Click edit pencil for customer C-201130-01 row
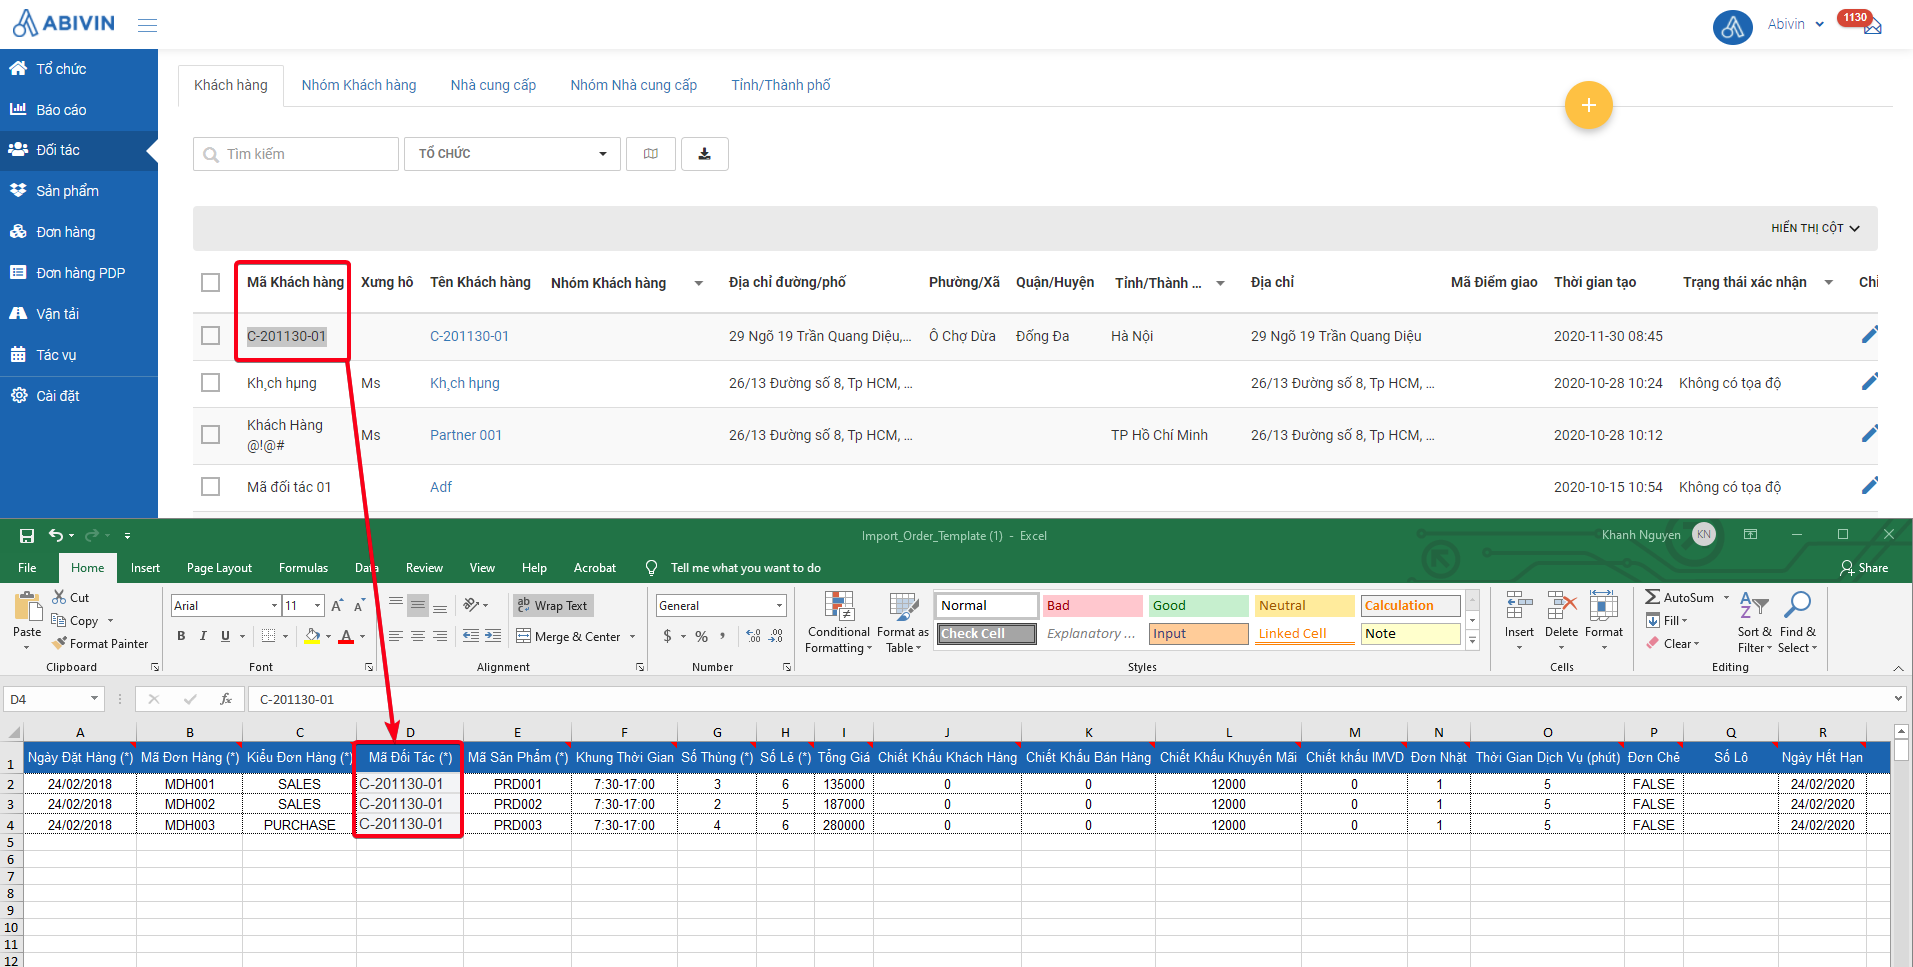The width and height of the screenshot is (1913, 967). [1869, 335]
